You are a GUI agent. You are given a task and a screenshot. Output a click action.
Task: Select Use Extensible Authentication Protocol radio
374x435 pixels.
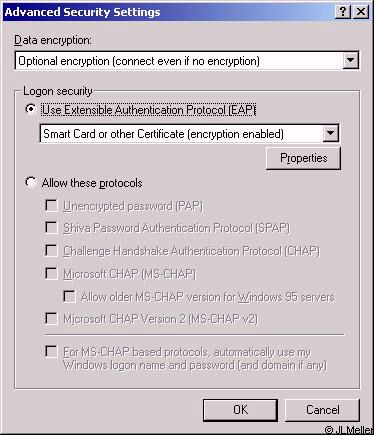pos(31,109)
